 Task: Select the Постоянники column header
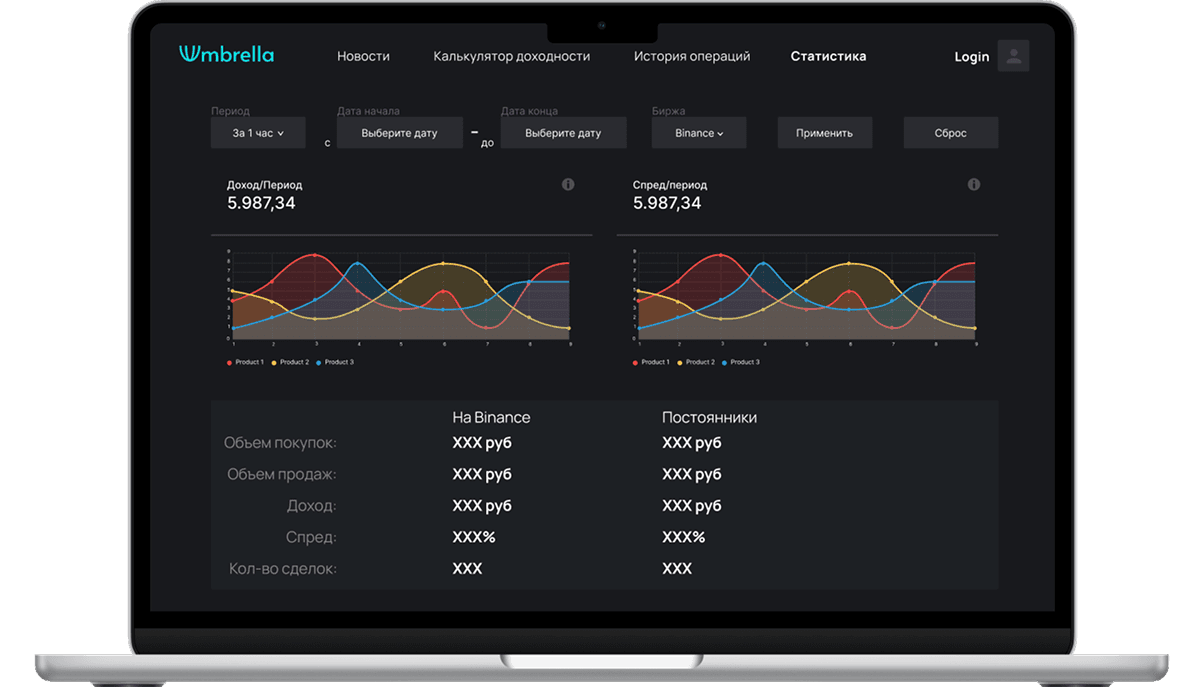(x=709, y=418)
